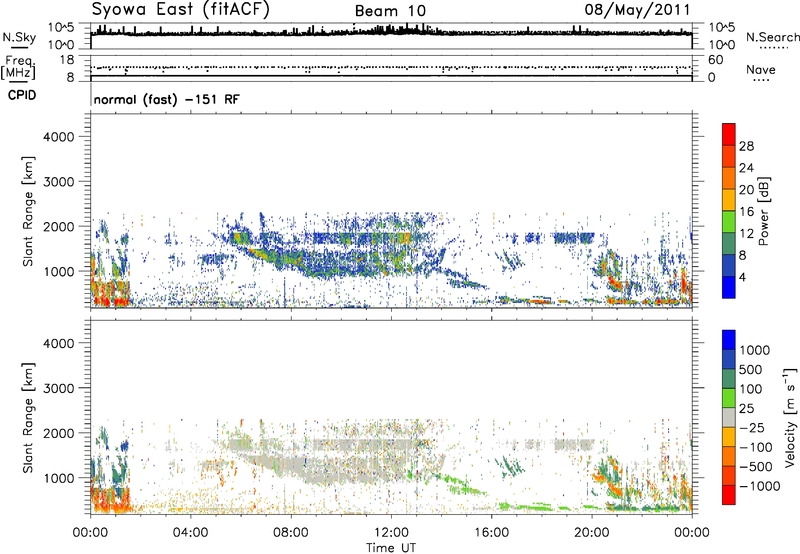Click '2000' on power panel range axis

pyautogui.click(x=59, y=226)
